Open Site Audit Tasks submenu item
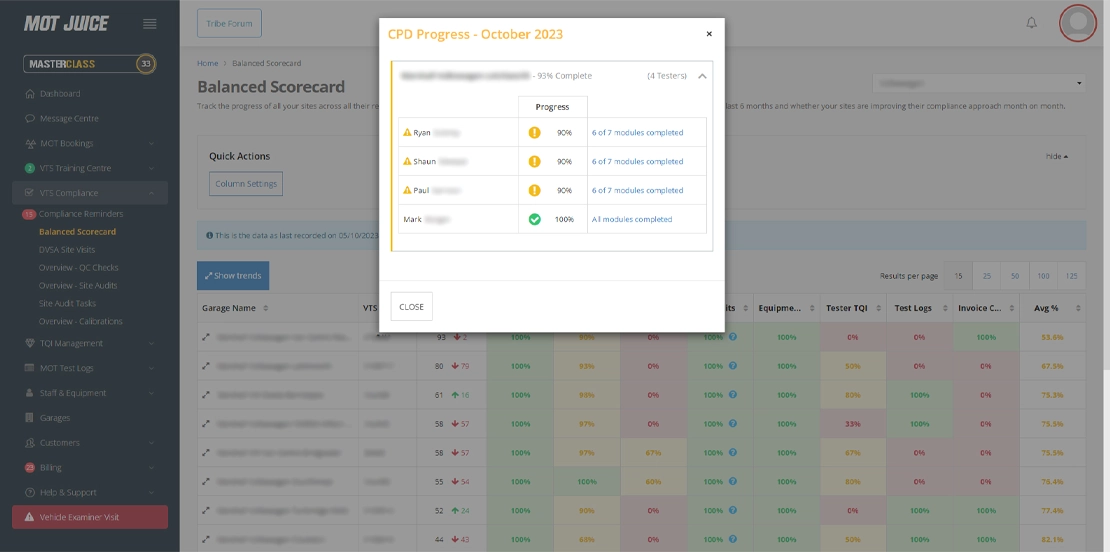 67,303
